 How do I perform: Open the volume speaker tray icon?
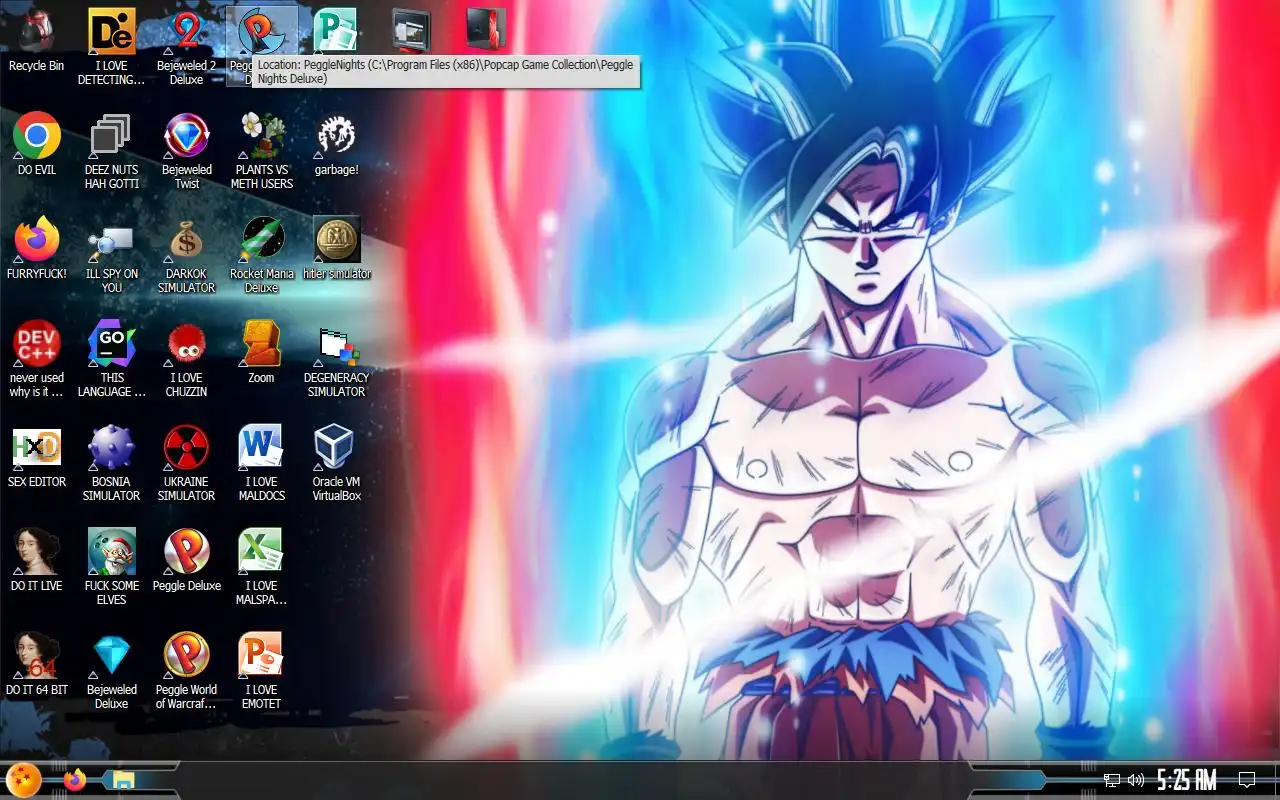pyautogui.click(x=1136, y=780)
